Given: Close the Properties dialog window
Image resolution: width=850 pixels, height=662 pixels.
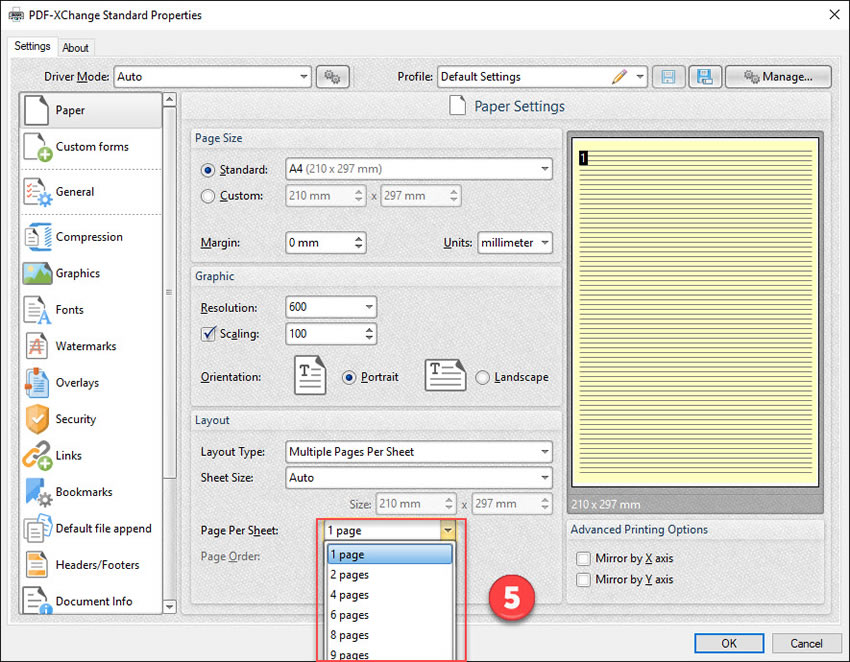Looking at the screenshot, I should click(834, 15).
